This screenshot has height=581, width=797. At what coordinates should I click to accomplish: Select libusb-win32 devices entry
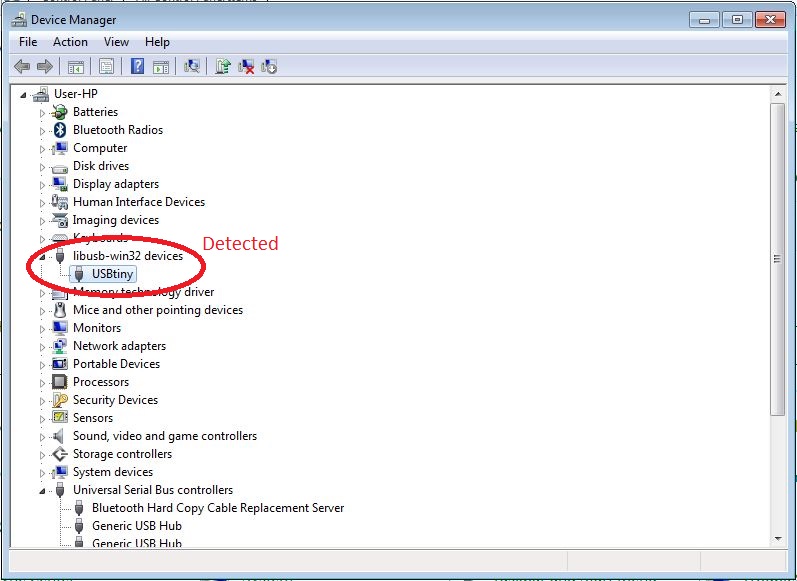point(128,256)
